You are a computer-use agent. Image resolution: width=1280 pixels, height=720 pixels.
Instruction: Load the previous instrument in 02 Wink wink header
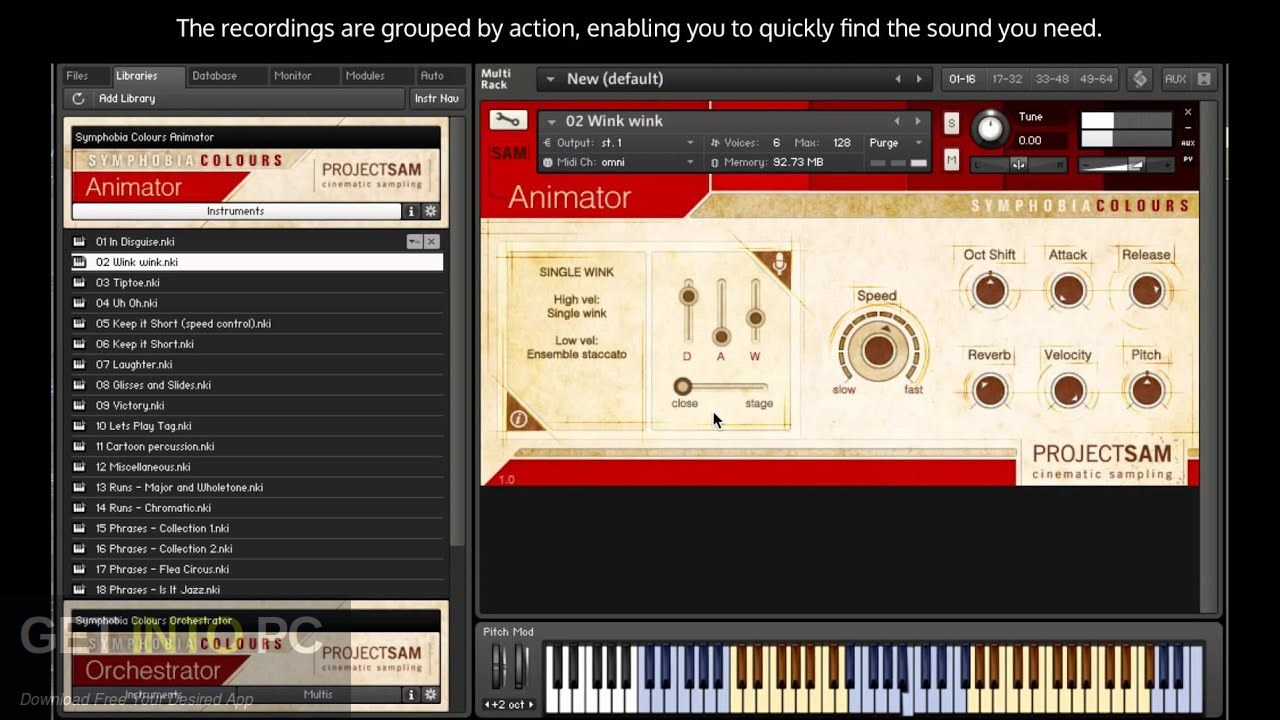(897, 121)
